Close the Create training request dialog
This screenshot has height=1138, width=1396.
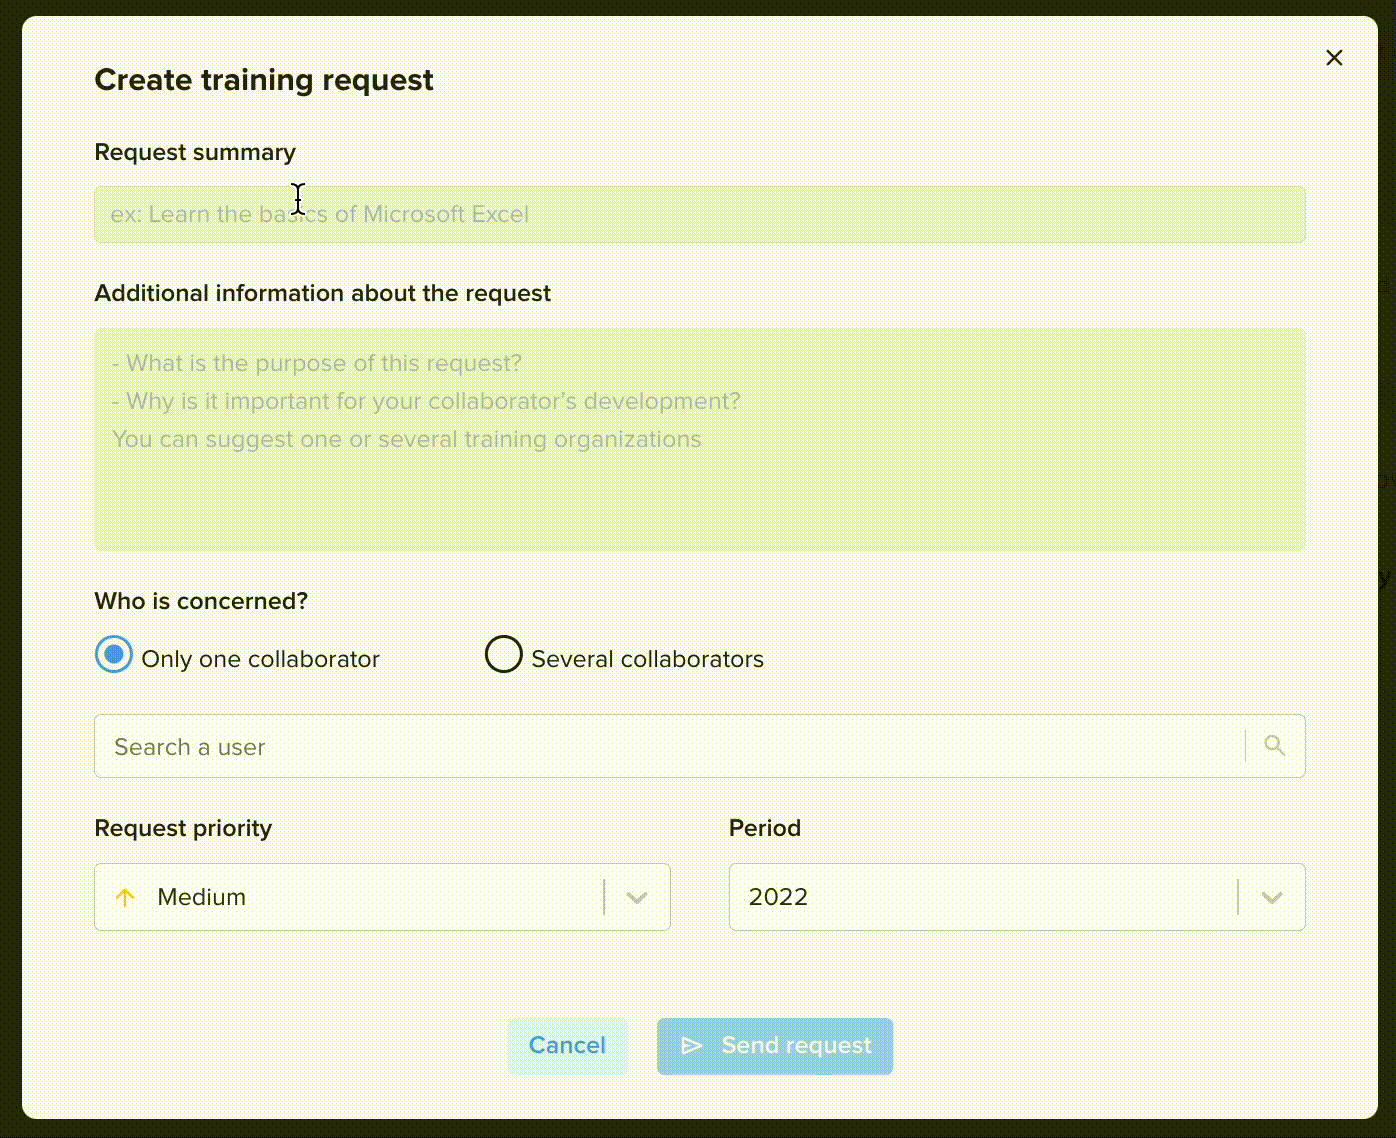tap(1334, 58)
